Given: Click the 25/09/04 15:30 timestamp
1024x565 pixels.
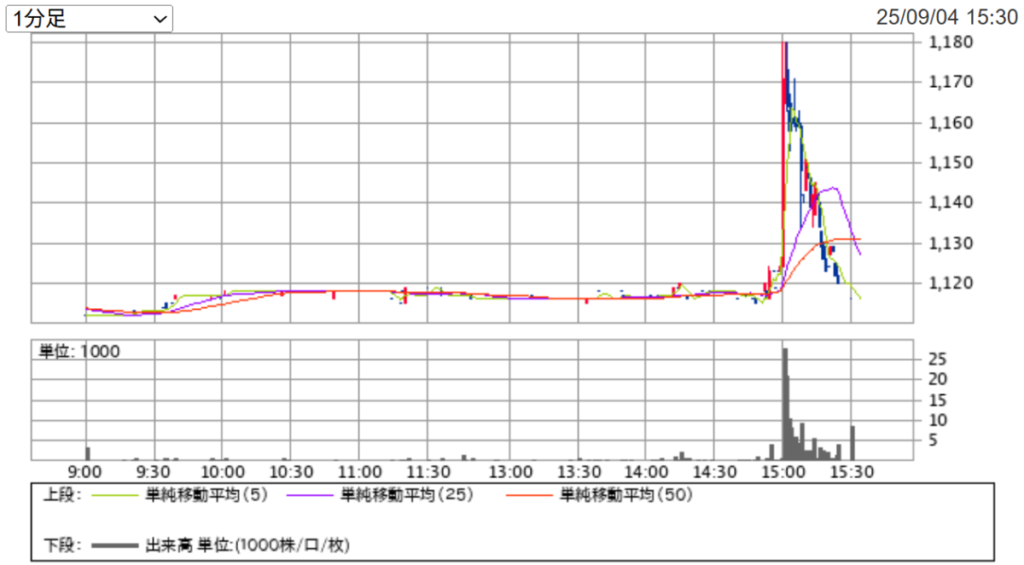Looking at the screenshot, I should pyautogui.click(x=946, y=17).
